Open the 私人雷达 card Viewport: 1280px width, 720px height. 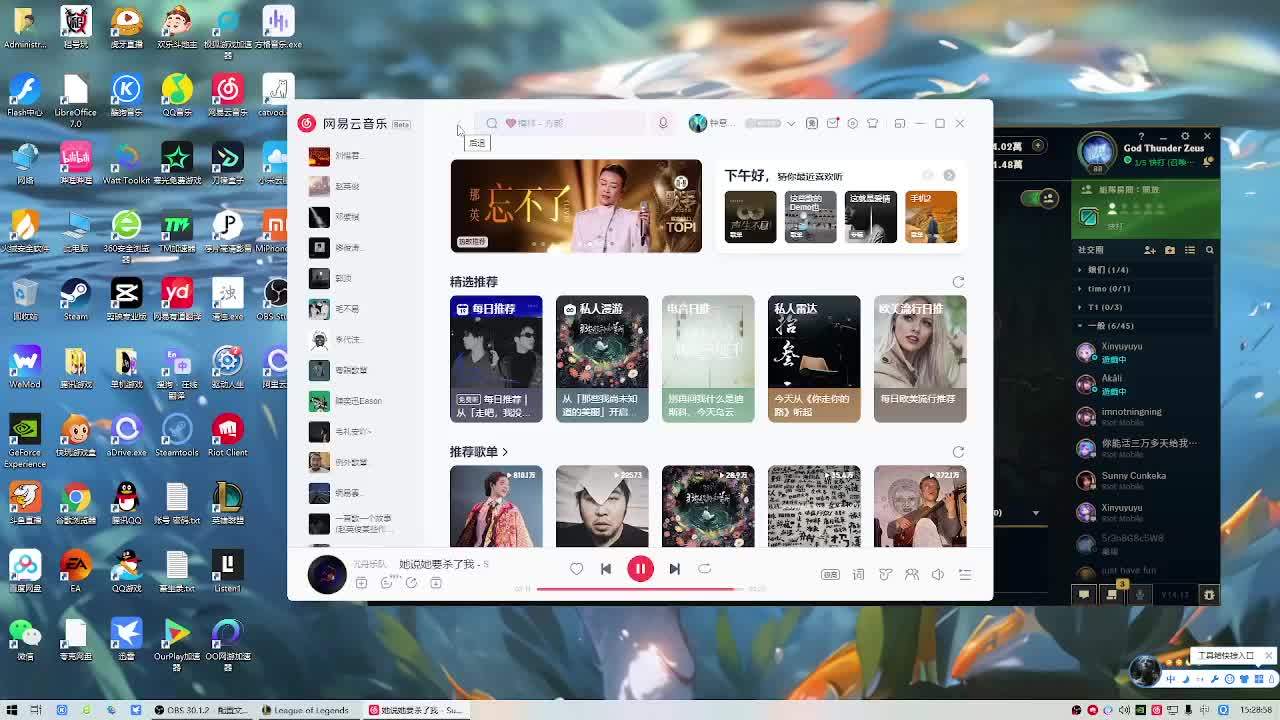click(x=814, y=359)
